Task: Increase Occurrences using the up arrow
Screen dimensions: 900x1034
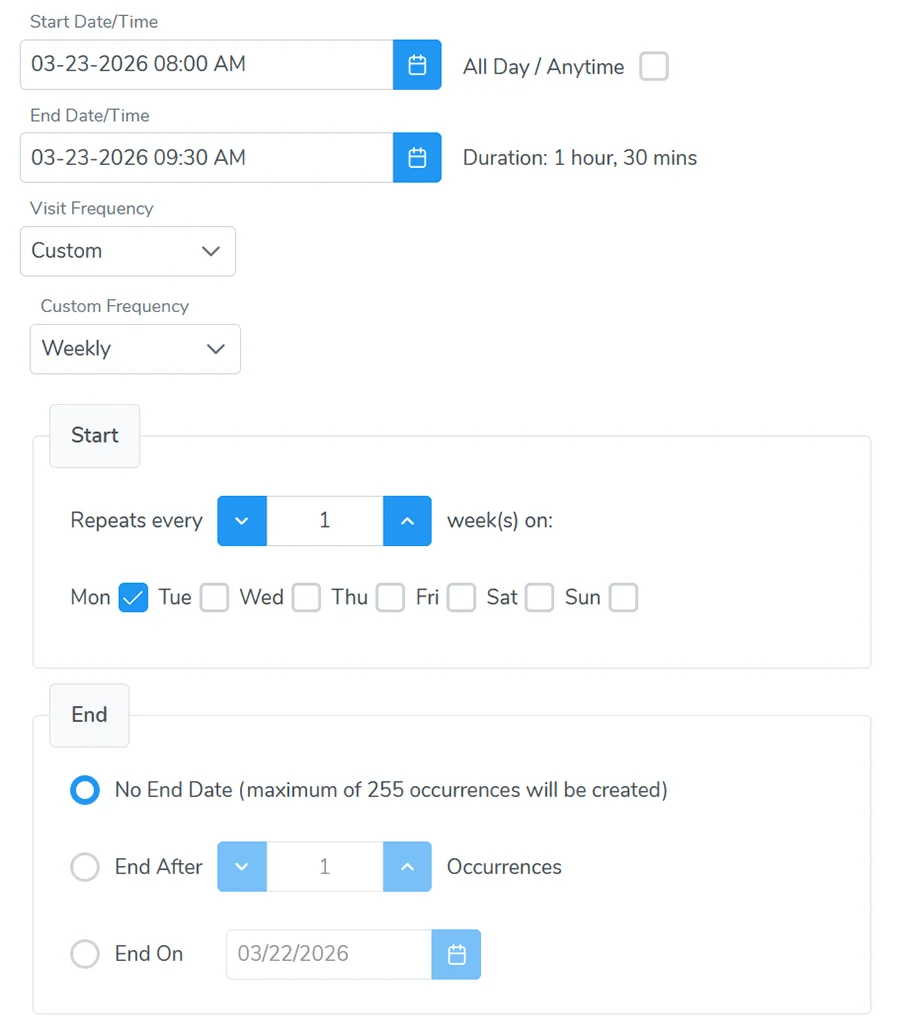Action: (407, 867)
